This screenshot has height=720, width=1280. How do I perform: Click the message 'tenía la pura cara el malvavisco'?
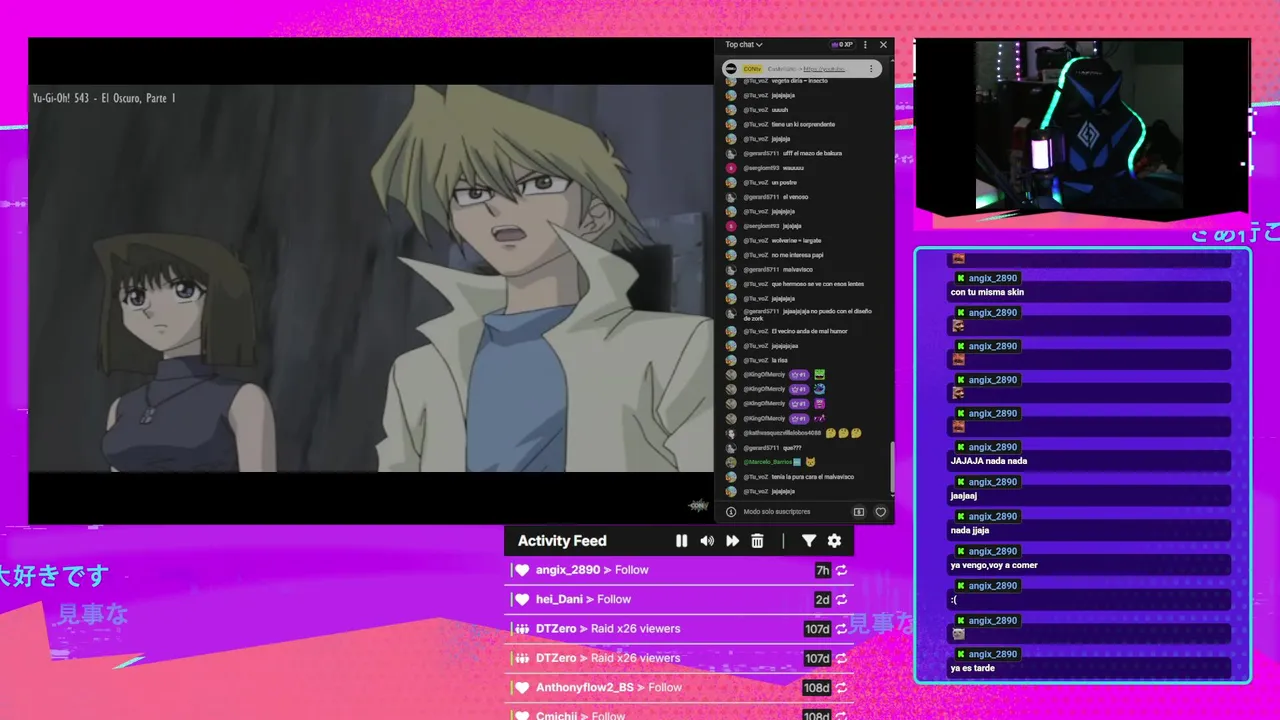pos(812,477)
